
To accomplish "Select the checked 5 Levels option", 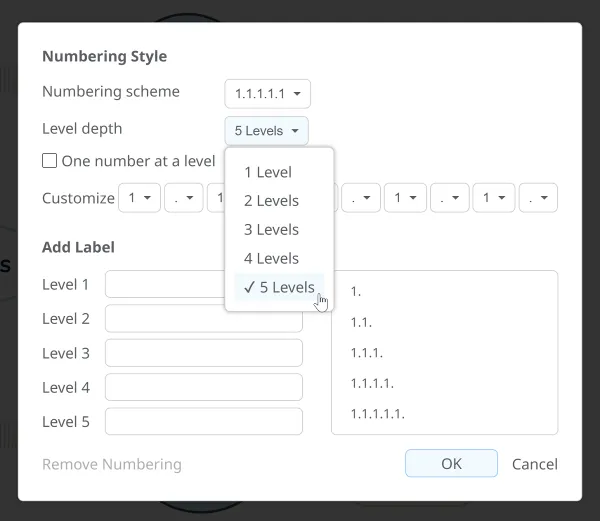I will [x=279, y=287].
